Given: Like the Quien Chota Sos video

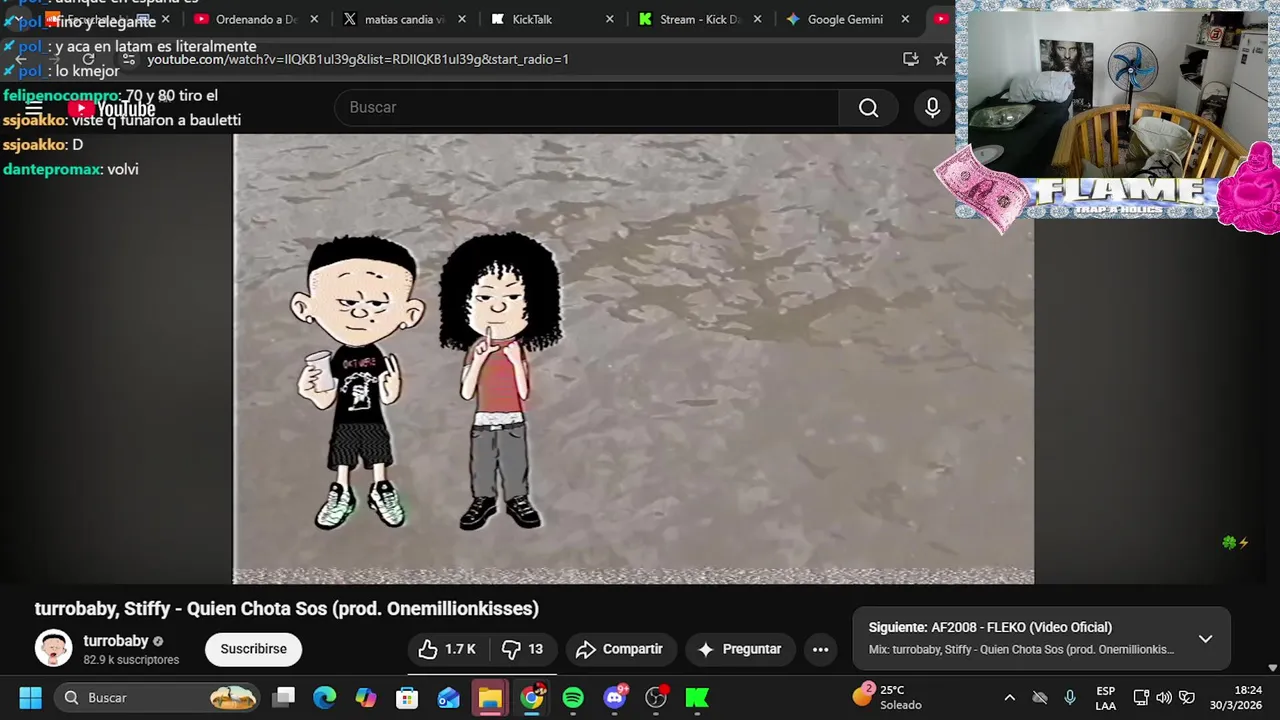Looking at the screenshot, I should click(447, 649).
